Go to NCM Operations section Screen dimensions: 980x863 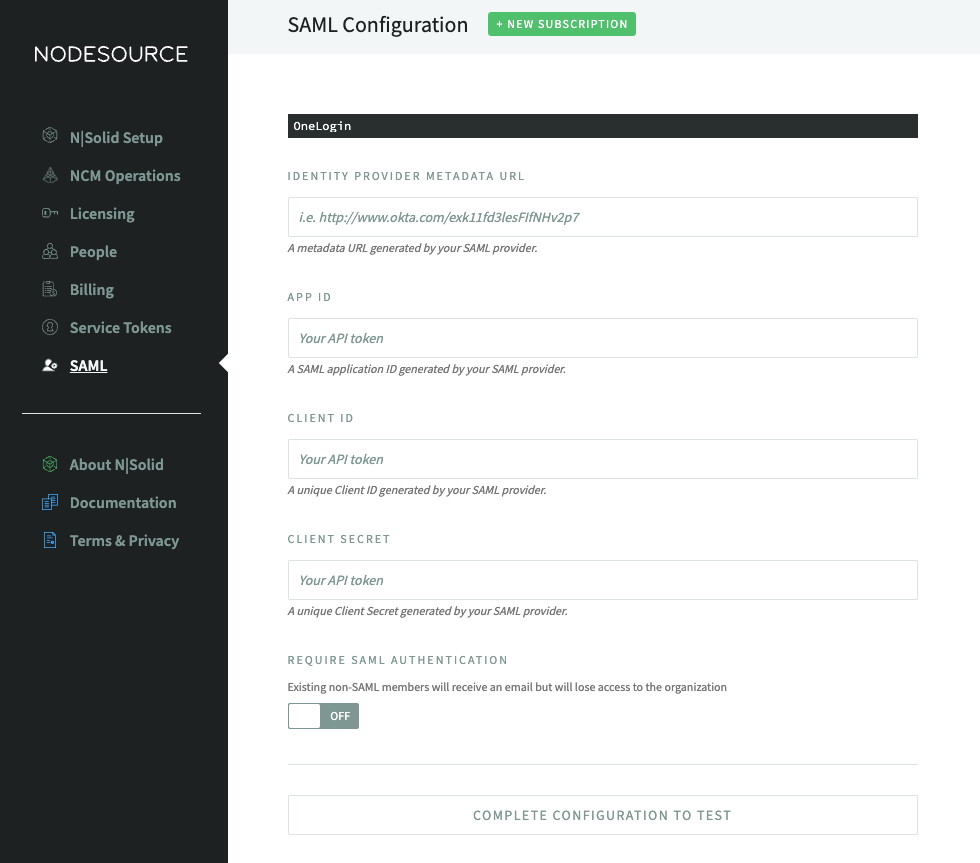(x=125, y=176)
